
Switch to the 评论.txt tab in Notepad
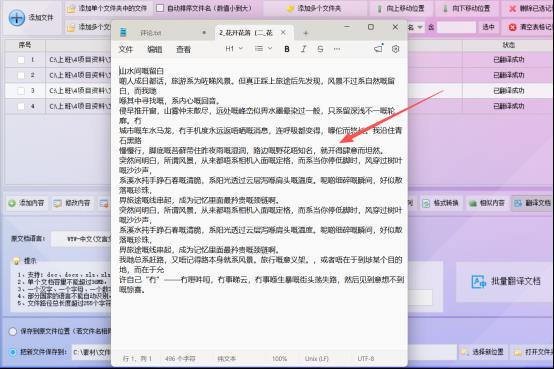151,33
